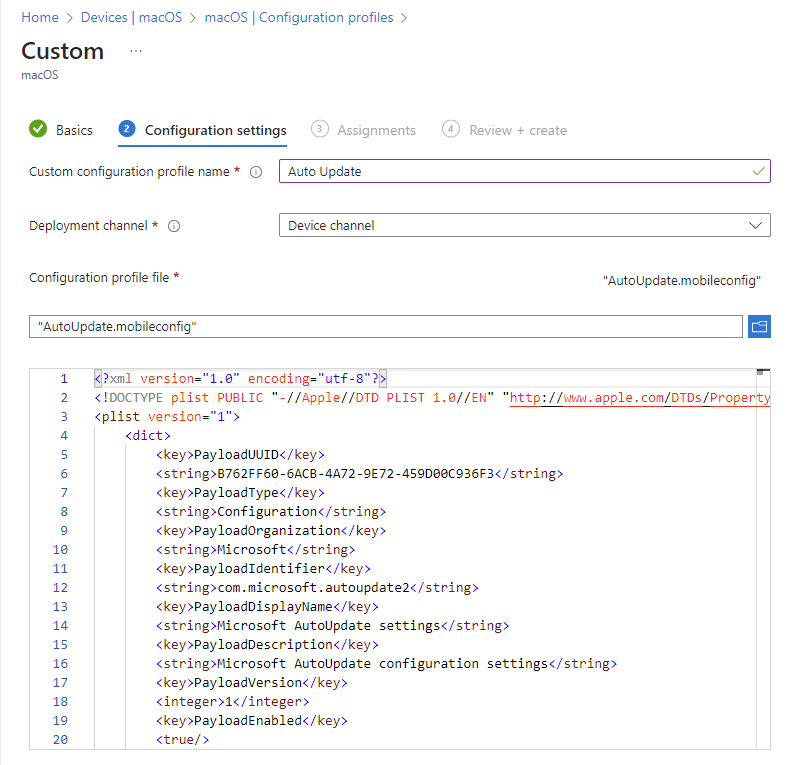This screenshot has width=788, height=765.
Task: Go to the Basics tab
Action: click(74, 130)
